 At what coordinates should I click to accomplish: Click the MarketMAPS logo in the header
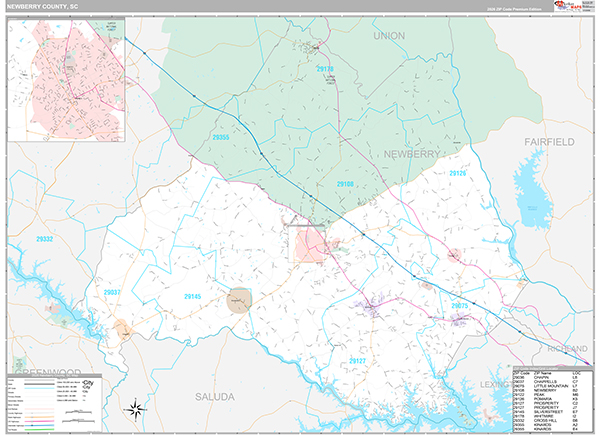pyautogui.click(x=568, y=6)
